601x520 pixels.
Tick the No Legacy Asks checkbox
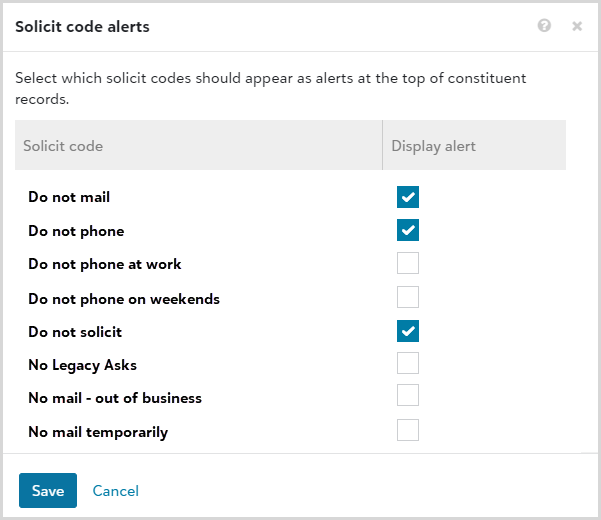click(x=408, y=364)
